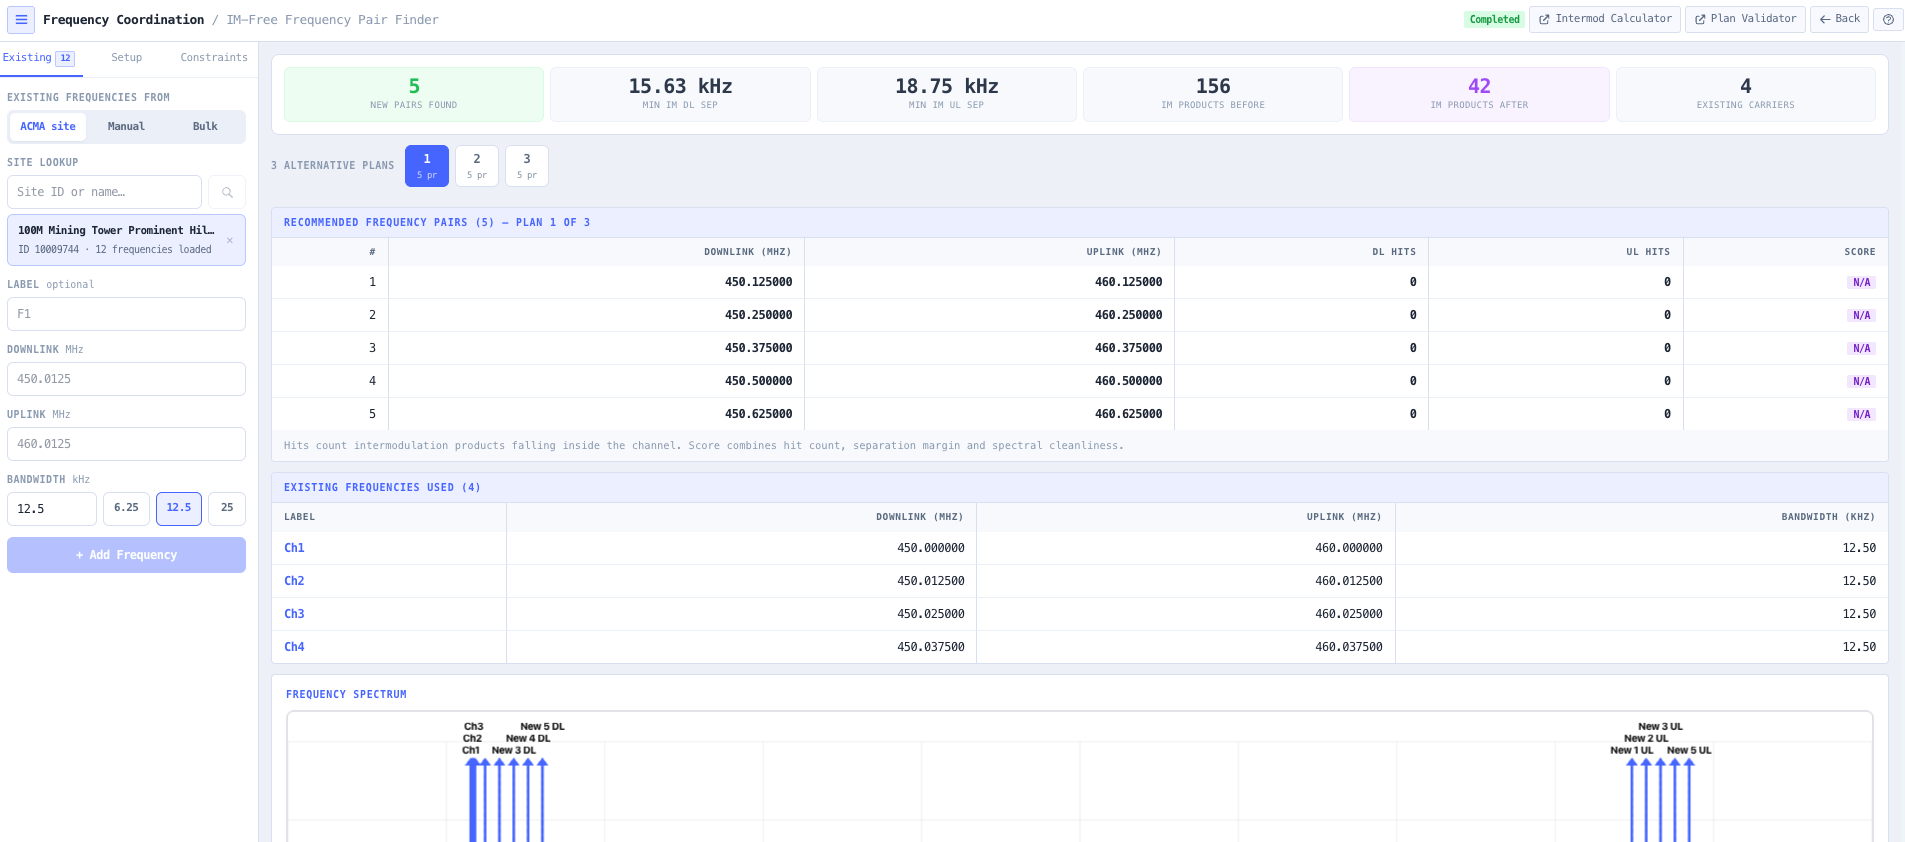Viewport: 1905px width, 842px height.
Task: Click the 156 IM Products Before card
Action: (x=1213, y=94)
